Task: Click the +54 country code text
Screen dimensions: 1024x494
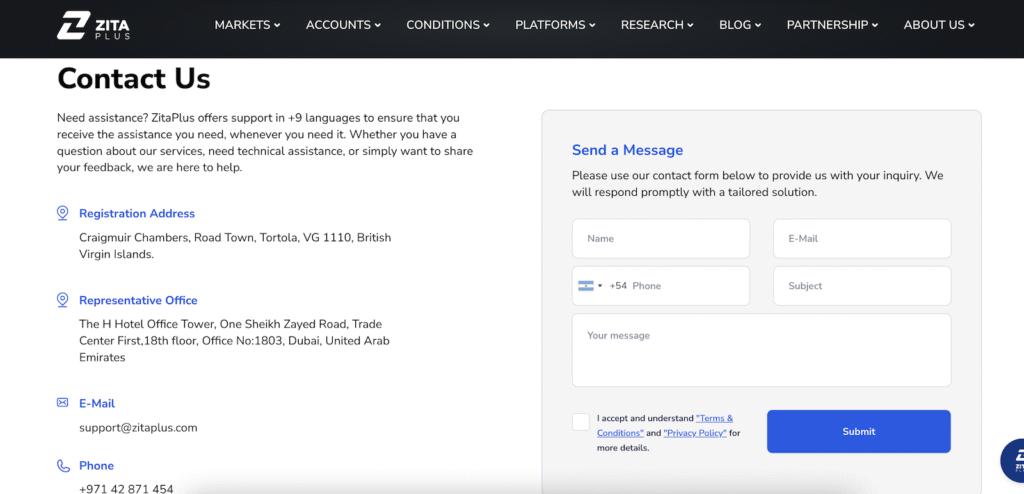Action: click(618, 286)
